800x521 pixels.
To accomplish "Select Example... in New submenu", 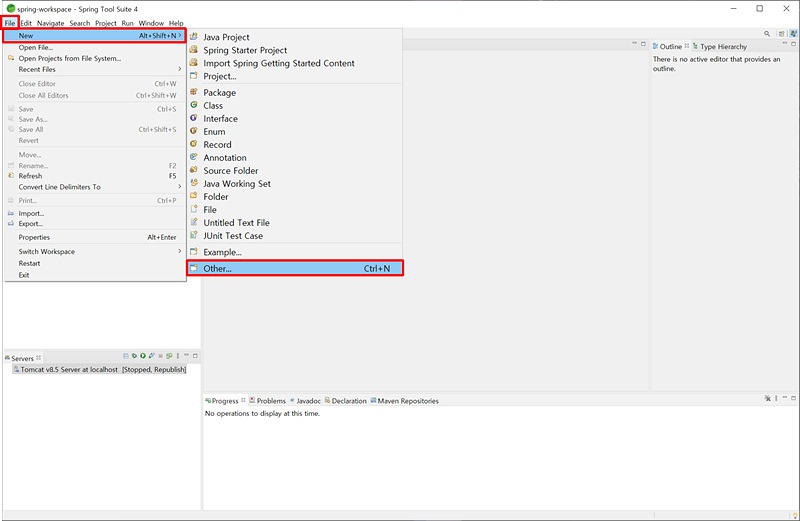I will point(295,252).
